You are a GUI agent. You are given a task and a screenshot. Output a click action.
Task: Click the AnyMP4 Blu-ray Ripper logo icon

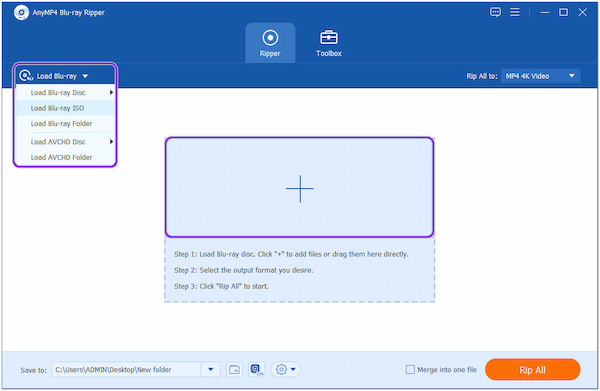[21, 13]
